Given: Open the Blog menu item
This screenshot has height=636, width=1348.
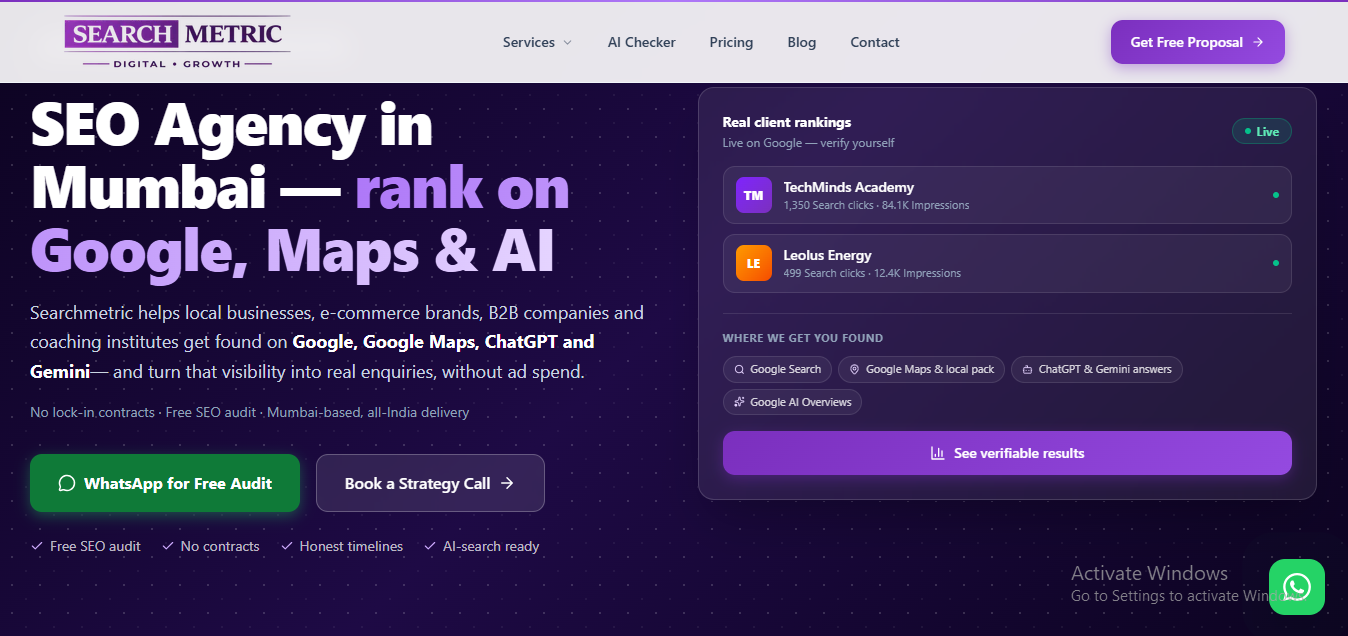Looking at the screenshot, I should [802, 42].
